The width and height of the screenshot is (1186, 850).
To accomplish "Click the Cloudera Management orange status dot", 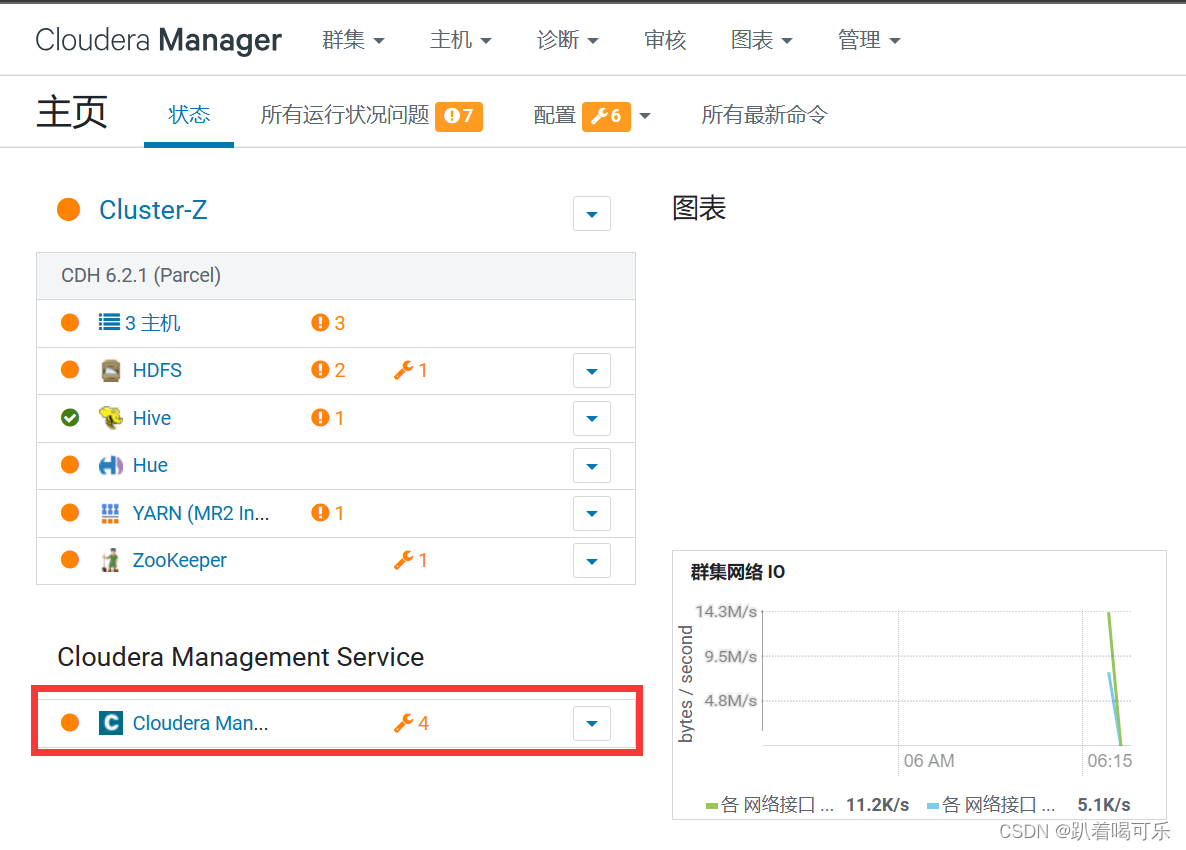I will coord(70,722).
